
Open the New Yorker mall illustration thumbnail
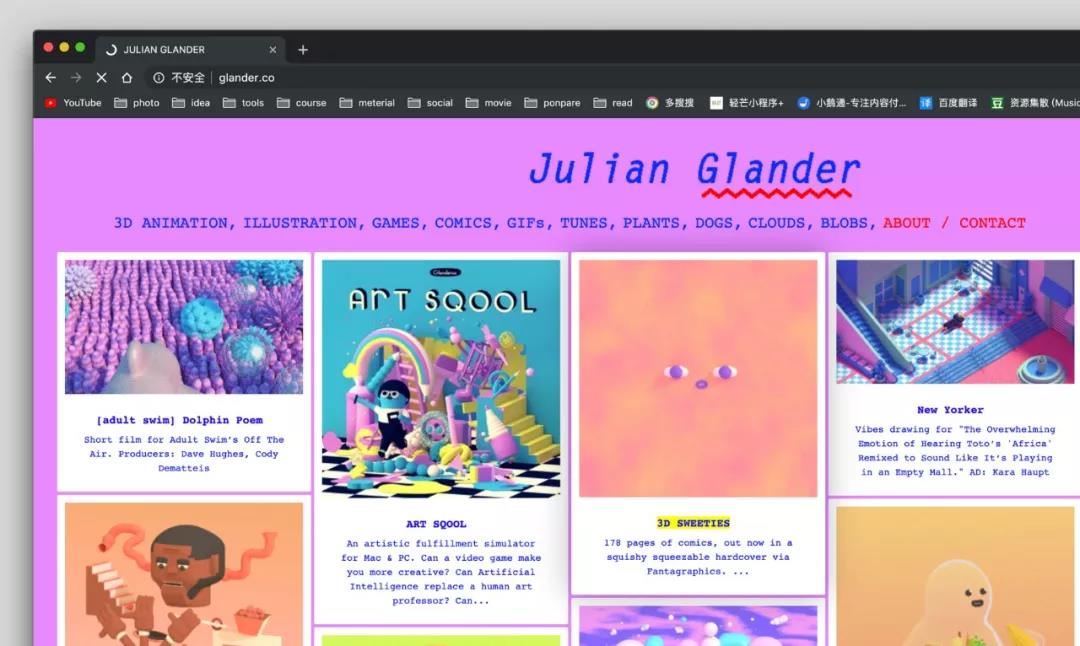point(955,322)
